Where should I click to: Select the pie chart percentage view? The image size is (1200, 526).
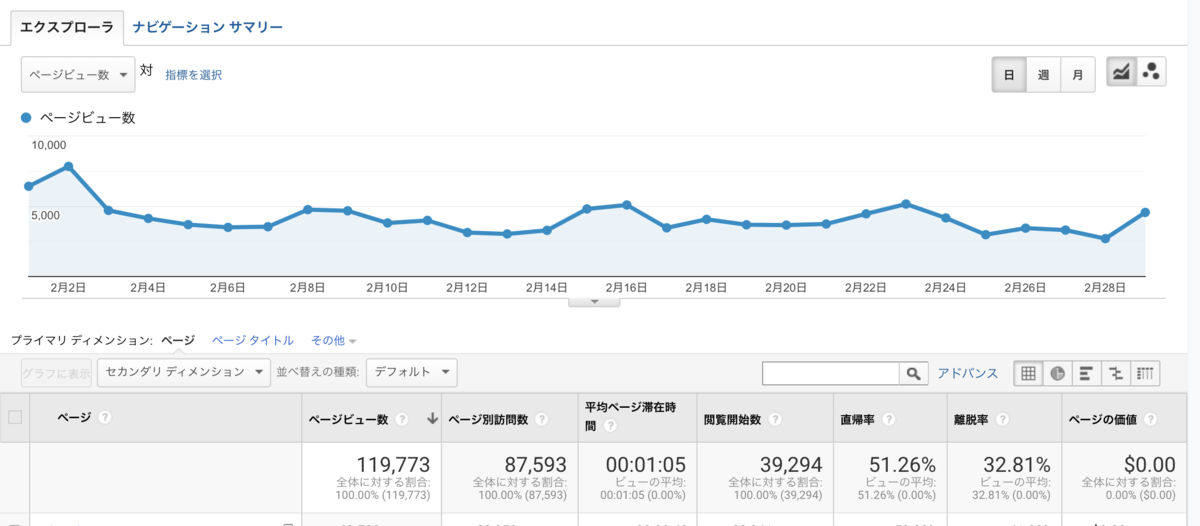tap(1057, 373)
